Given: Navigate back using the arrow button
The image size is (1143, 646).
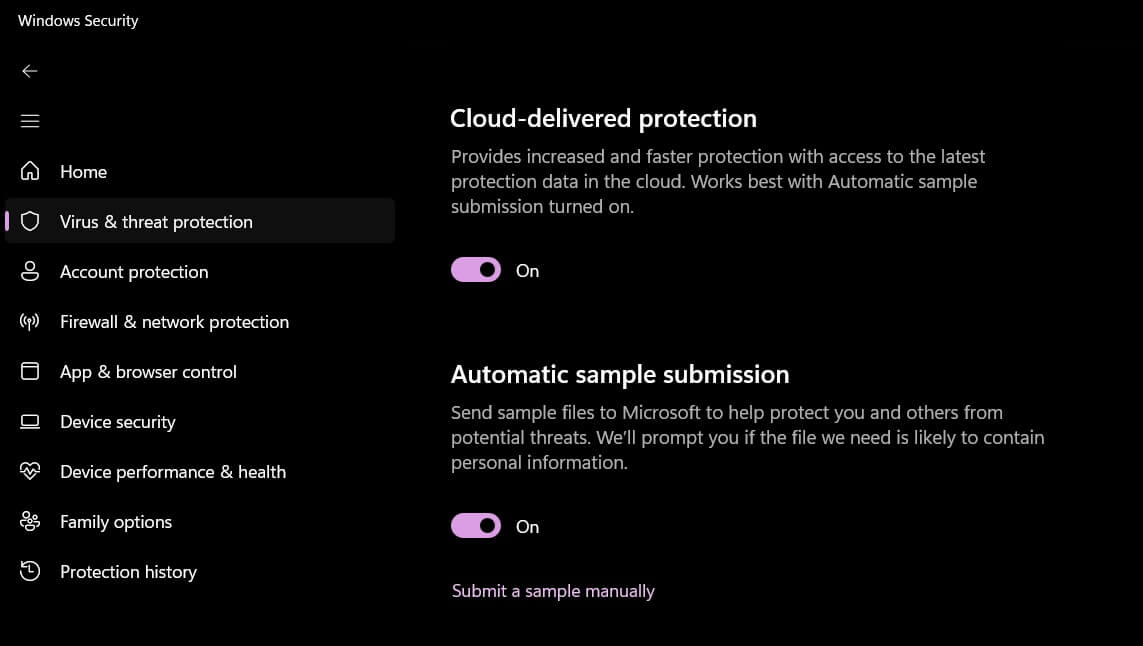Looking at the screenshot, I should 30,71.
